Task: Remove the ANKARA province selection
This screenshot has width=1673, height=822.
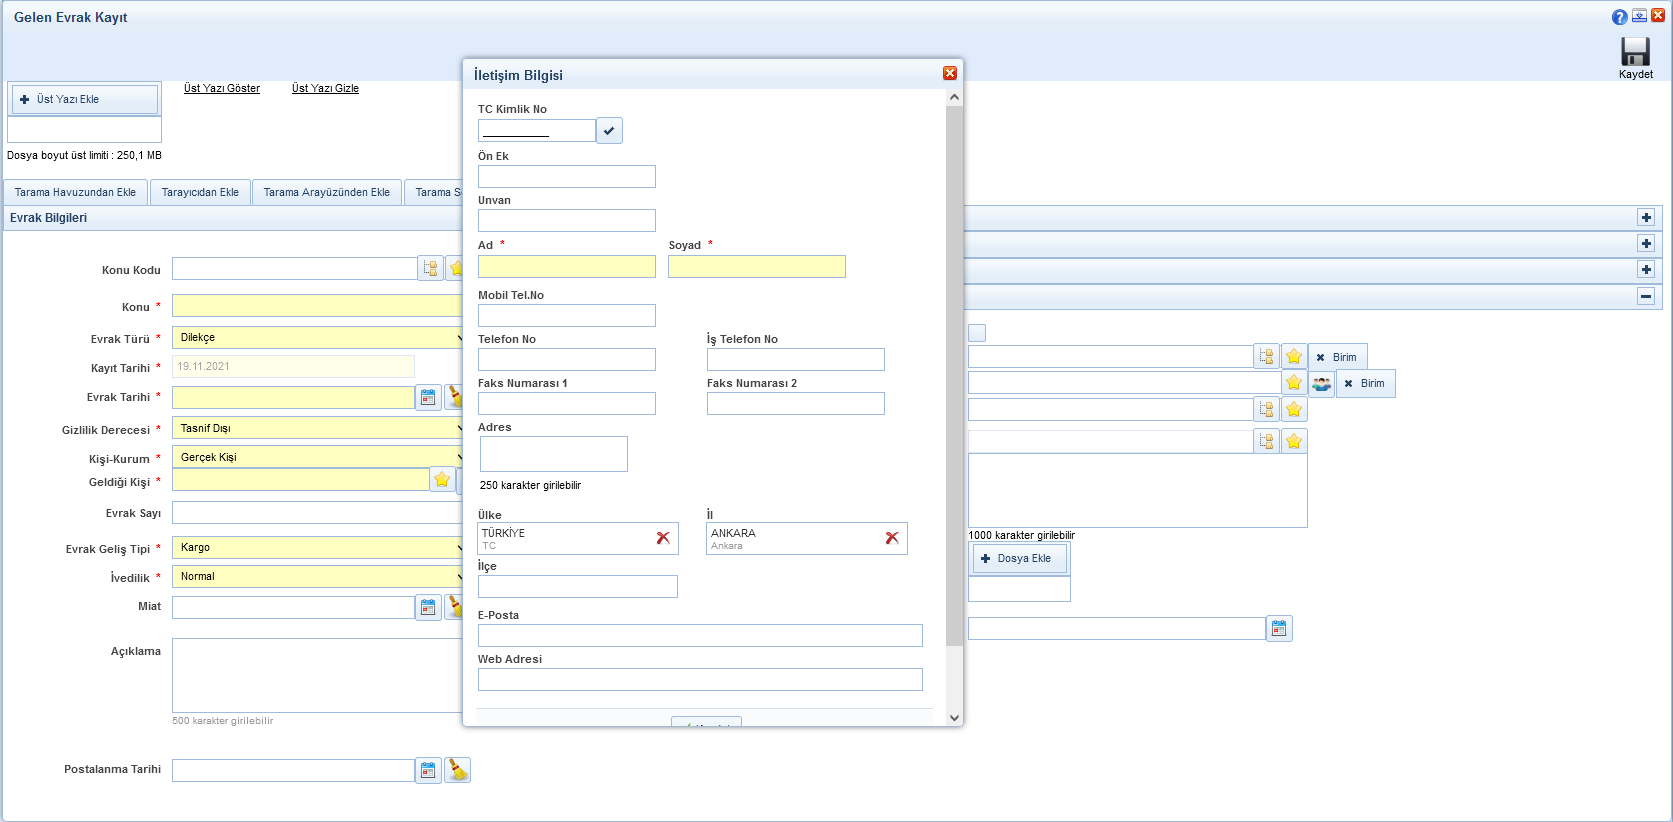Action: (892, 538)
